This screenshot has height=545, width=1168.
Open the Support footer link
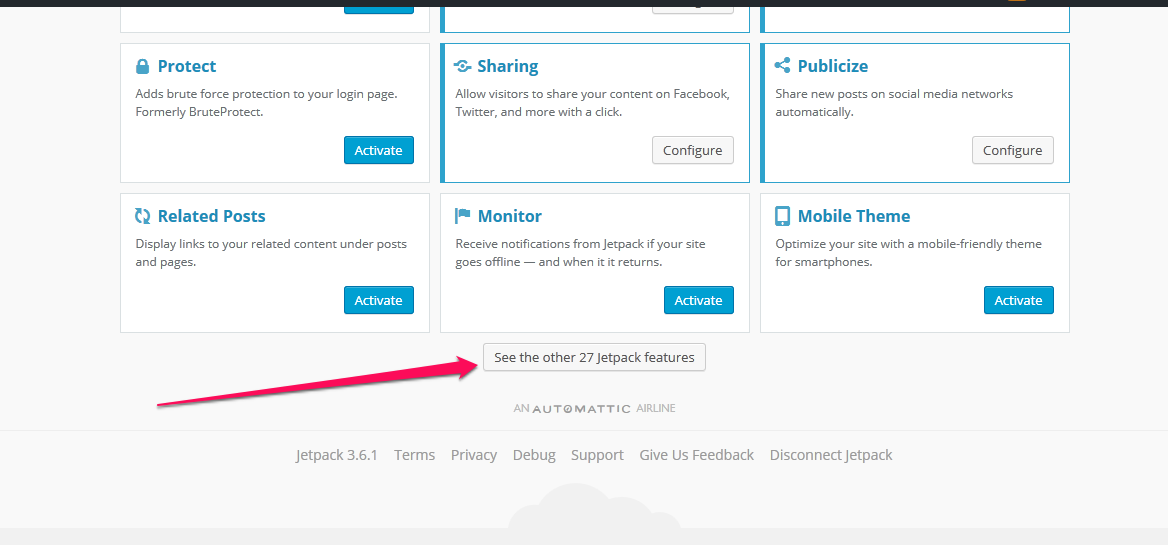coord(597,455)
